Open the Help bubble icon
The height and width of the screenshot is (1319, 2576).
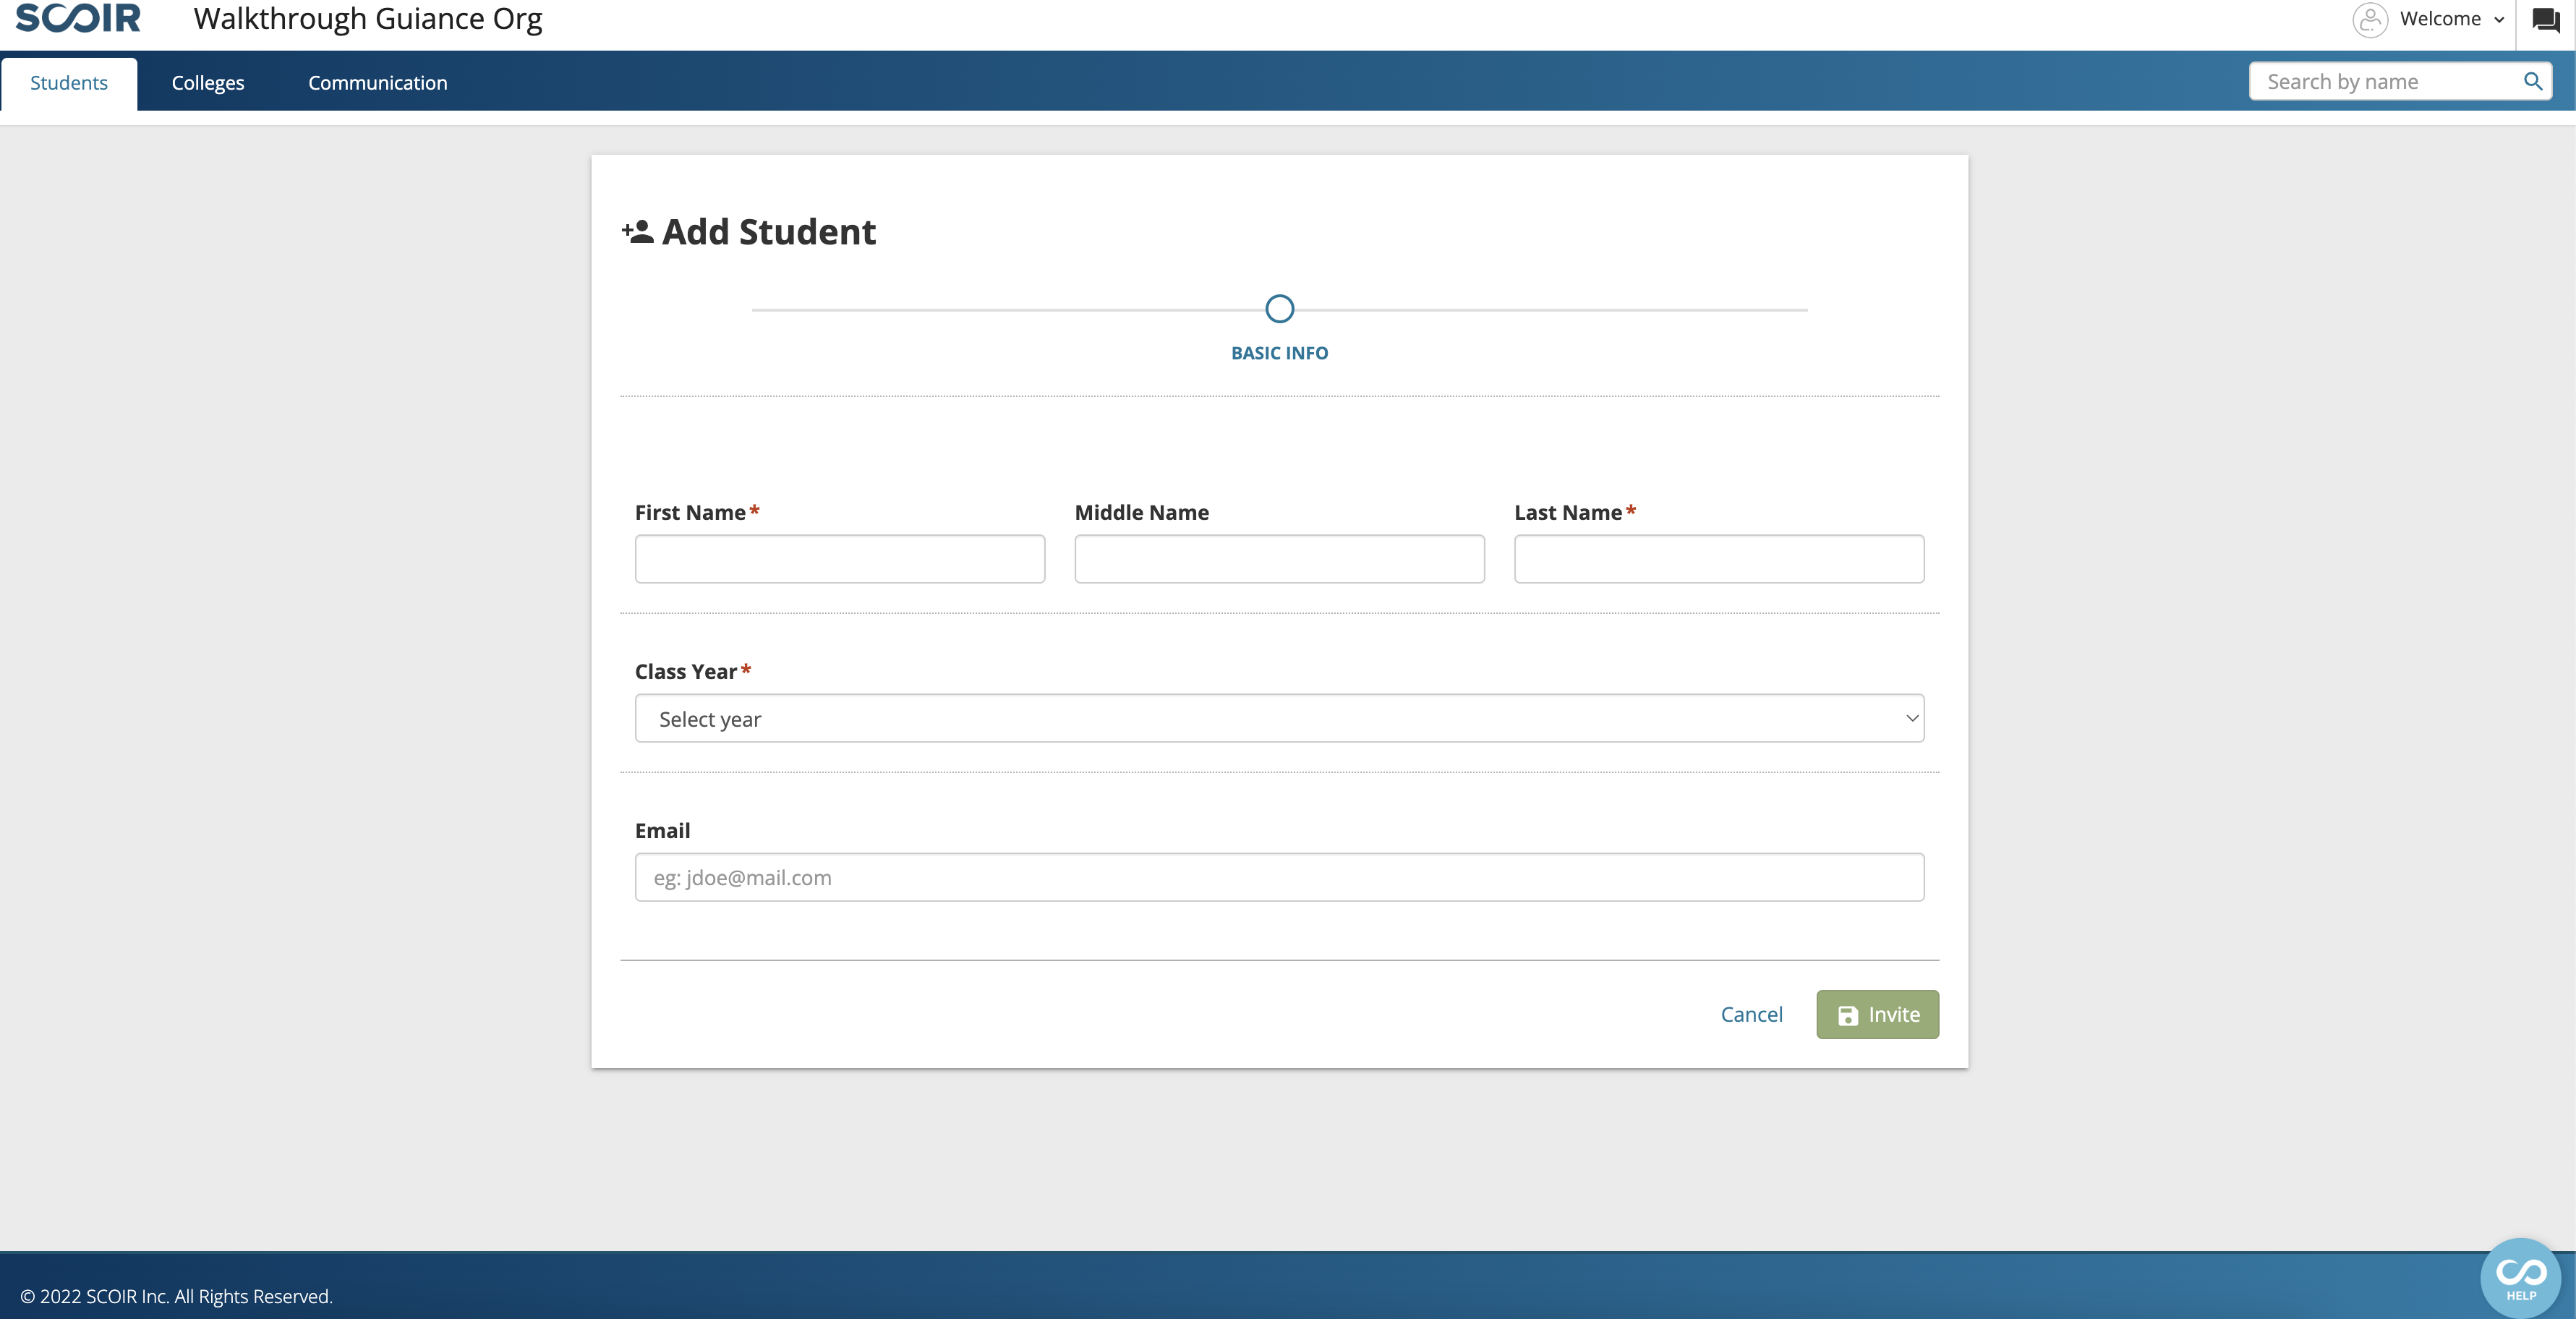pos(2520,1277)
